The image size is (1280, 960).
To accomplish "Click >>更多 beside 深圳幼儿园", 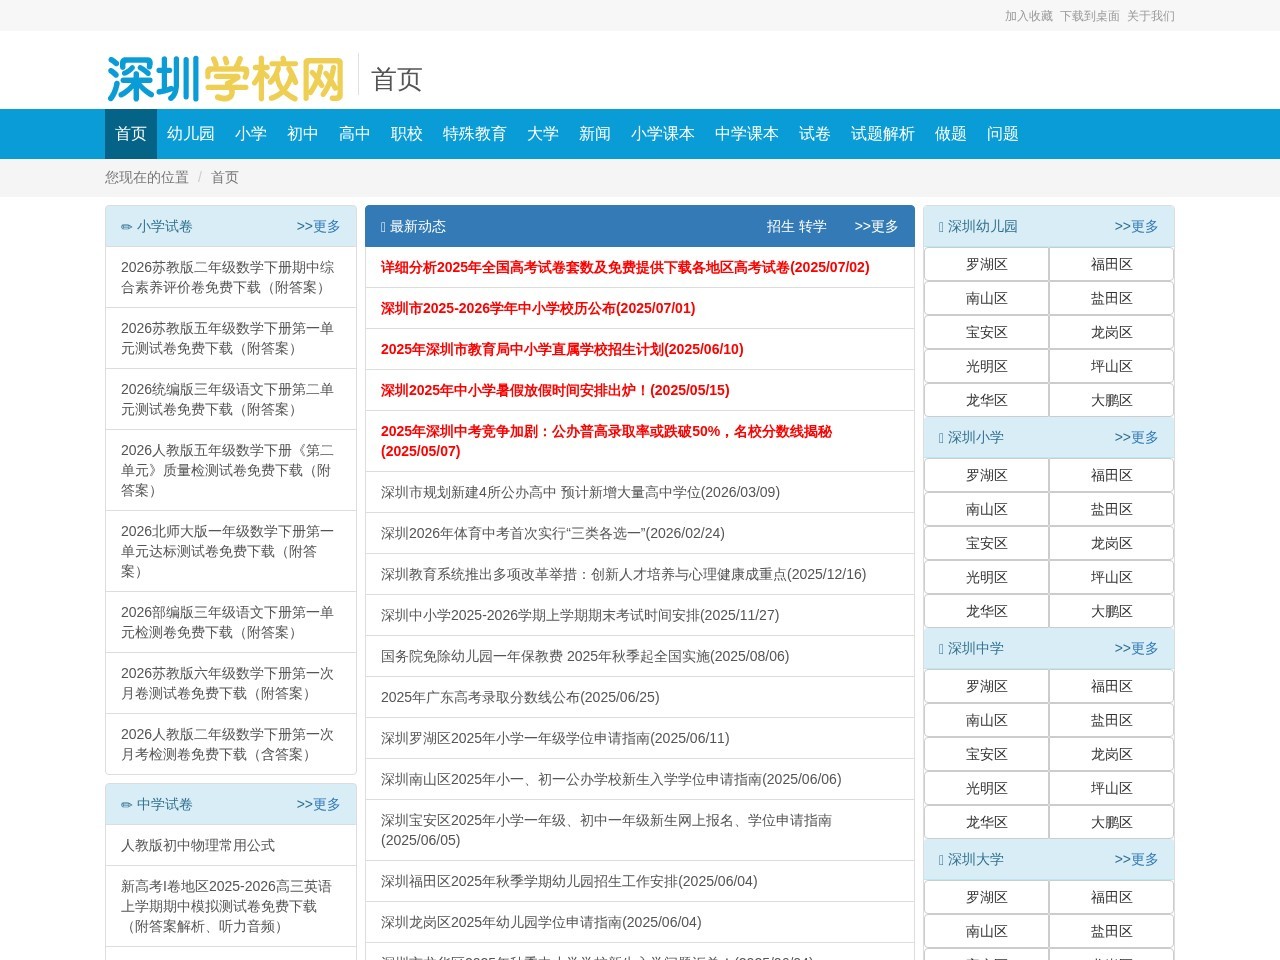I will point(1136,226).
